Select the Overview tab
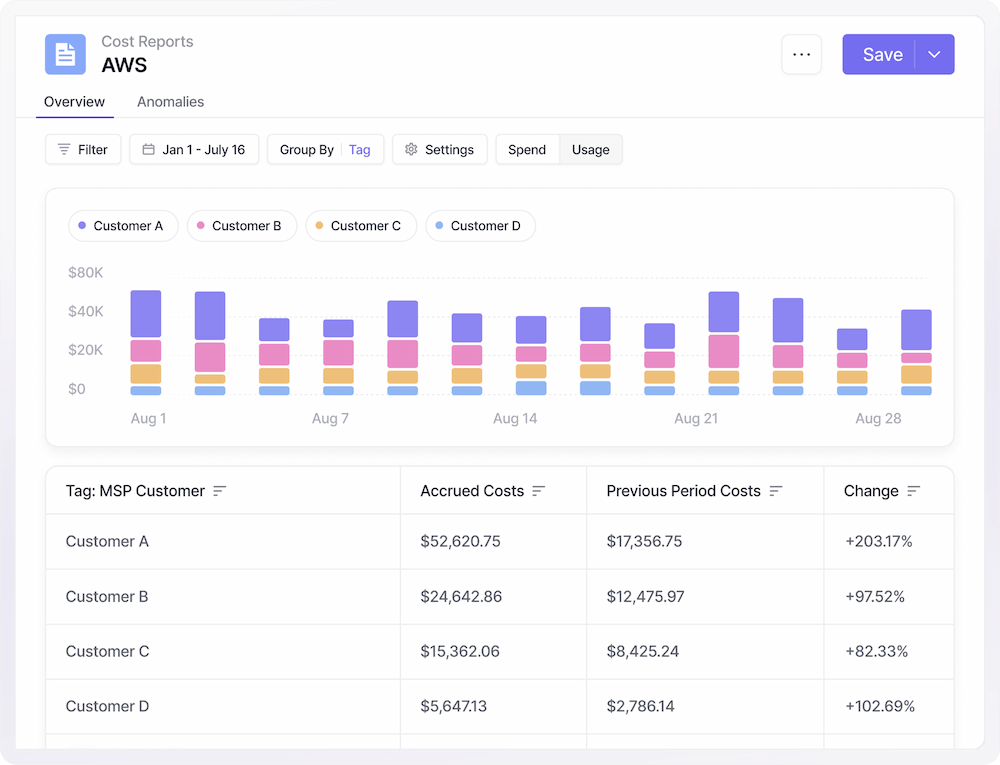1000x765 pixels. [74, 102]
